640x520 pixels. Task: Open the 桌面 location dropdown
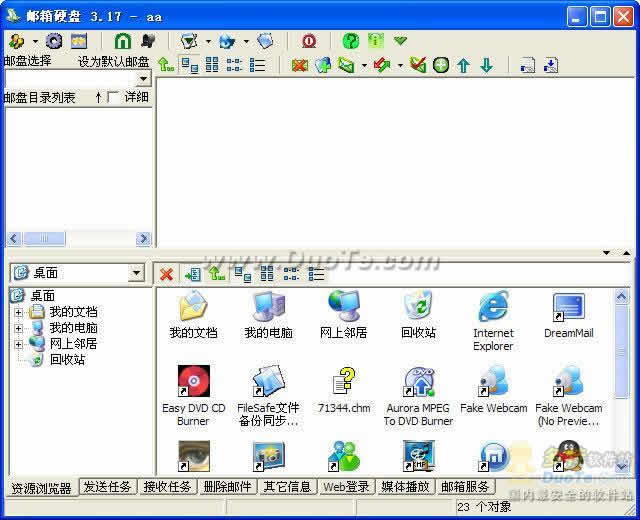click(x=136, y=273)
